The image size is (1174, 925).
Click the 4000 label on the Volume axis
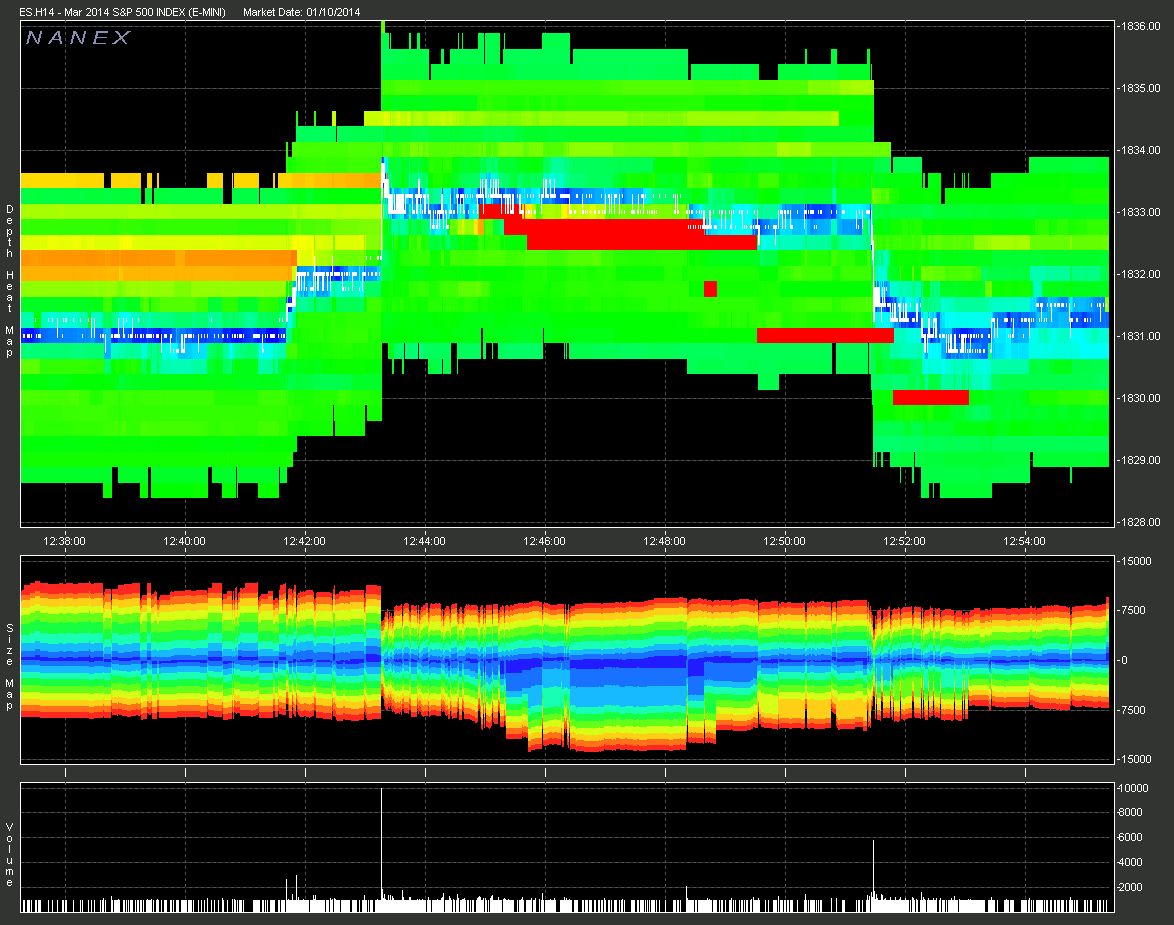point(1131,862)
